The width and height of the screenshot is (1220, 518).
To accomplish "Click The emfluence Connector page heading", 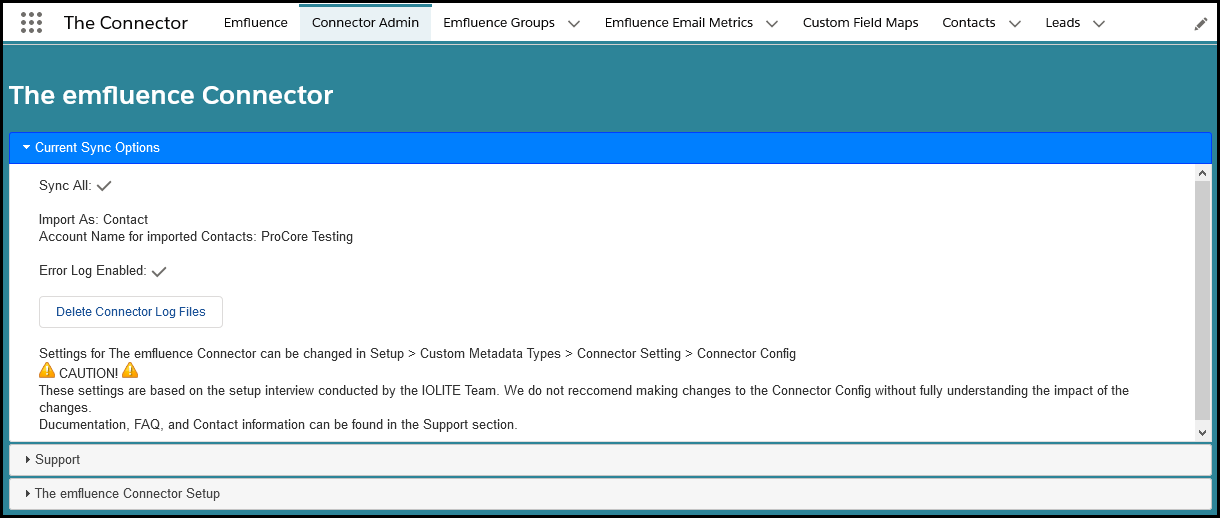I will (171, 95).
